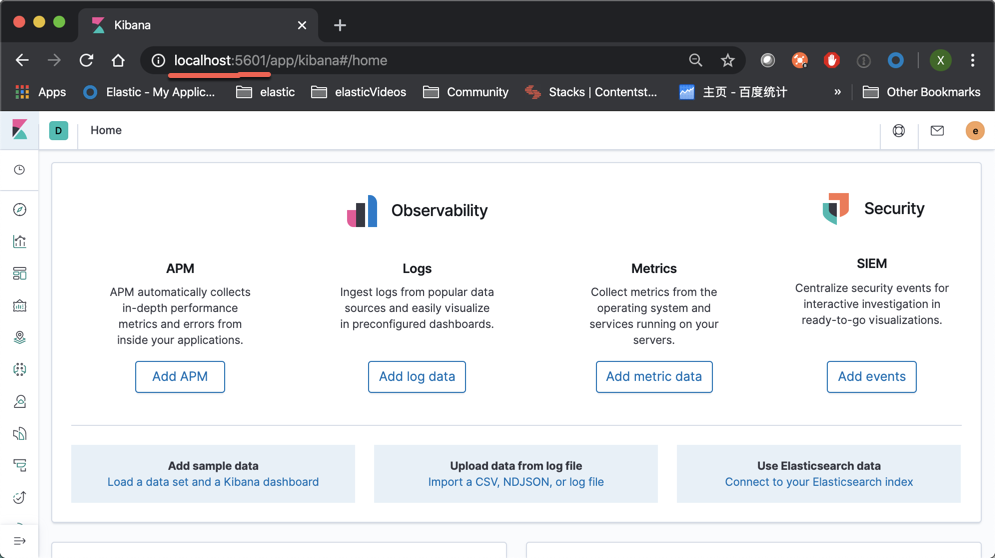995x558 pixels.
Task: Open Import a CSV, NDJSON, or log file
Action: 516,482
